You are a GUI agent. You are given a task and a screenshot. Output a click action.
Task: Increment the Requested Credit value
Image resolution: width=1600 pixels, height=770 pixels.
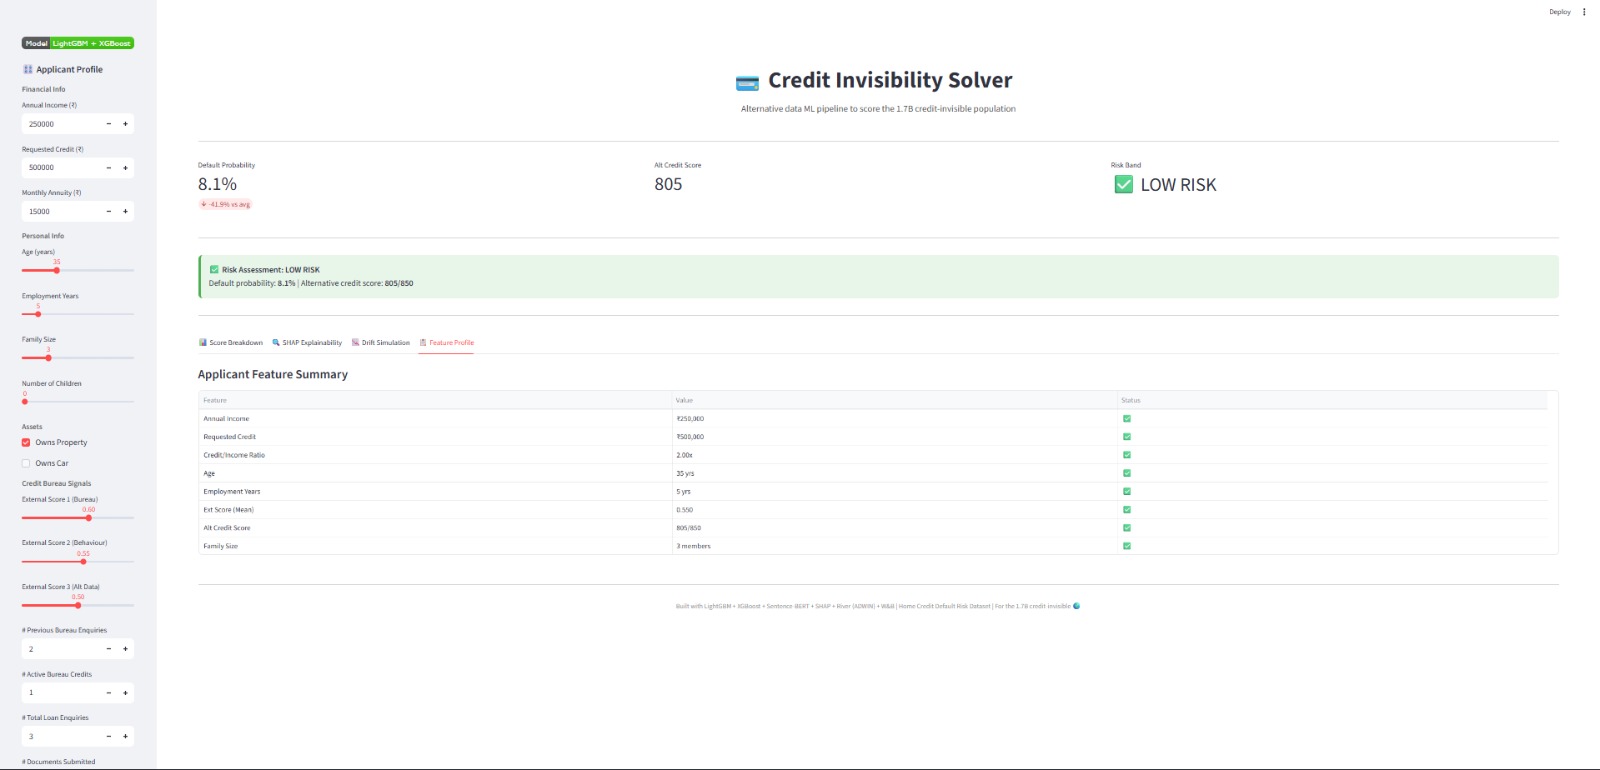coord(125,168)
